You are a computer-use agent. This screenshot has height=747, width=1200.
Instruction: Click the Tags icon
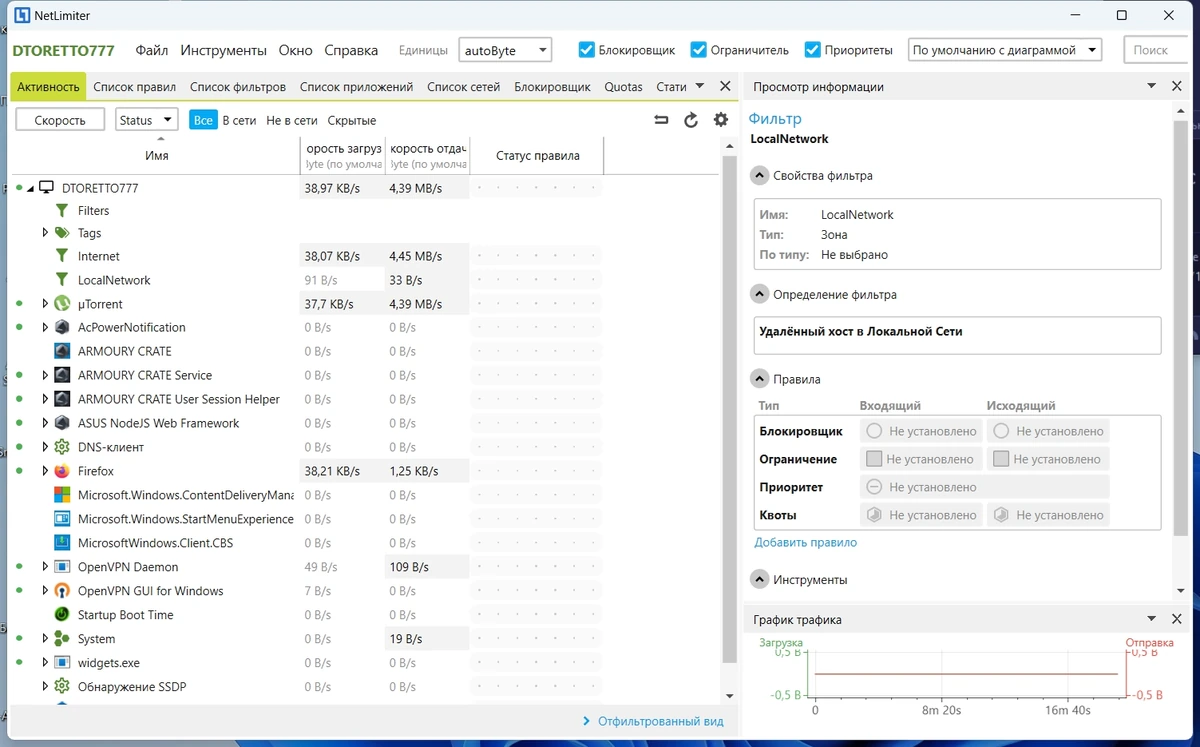click(62, 233)
